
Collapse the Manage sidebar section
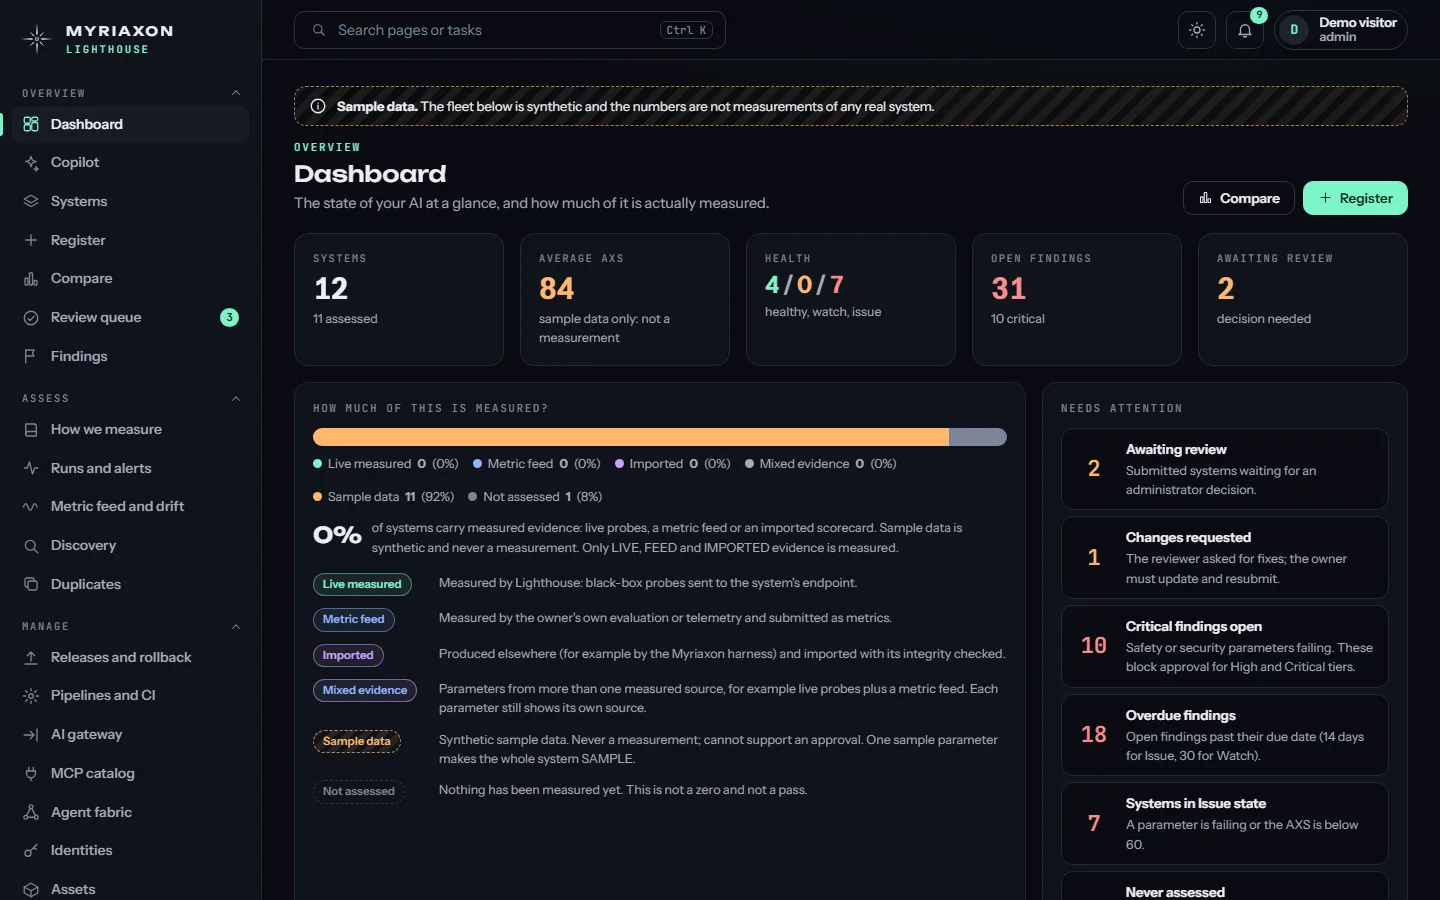236,627
